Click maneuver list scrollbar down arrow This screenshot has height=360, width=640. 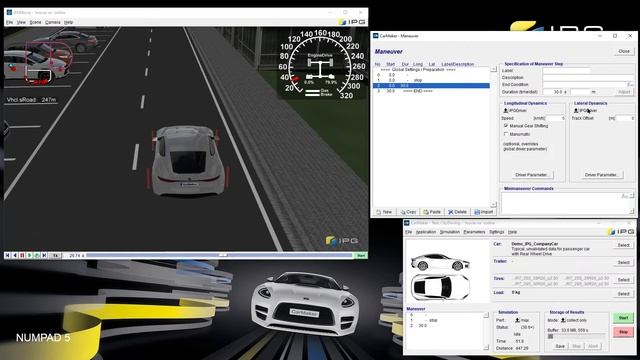493,204
